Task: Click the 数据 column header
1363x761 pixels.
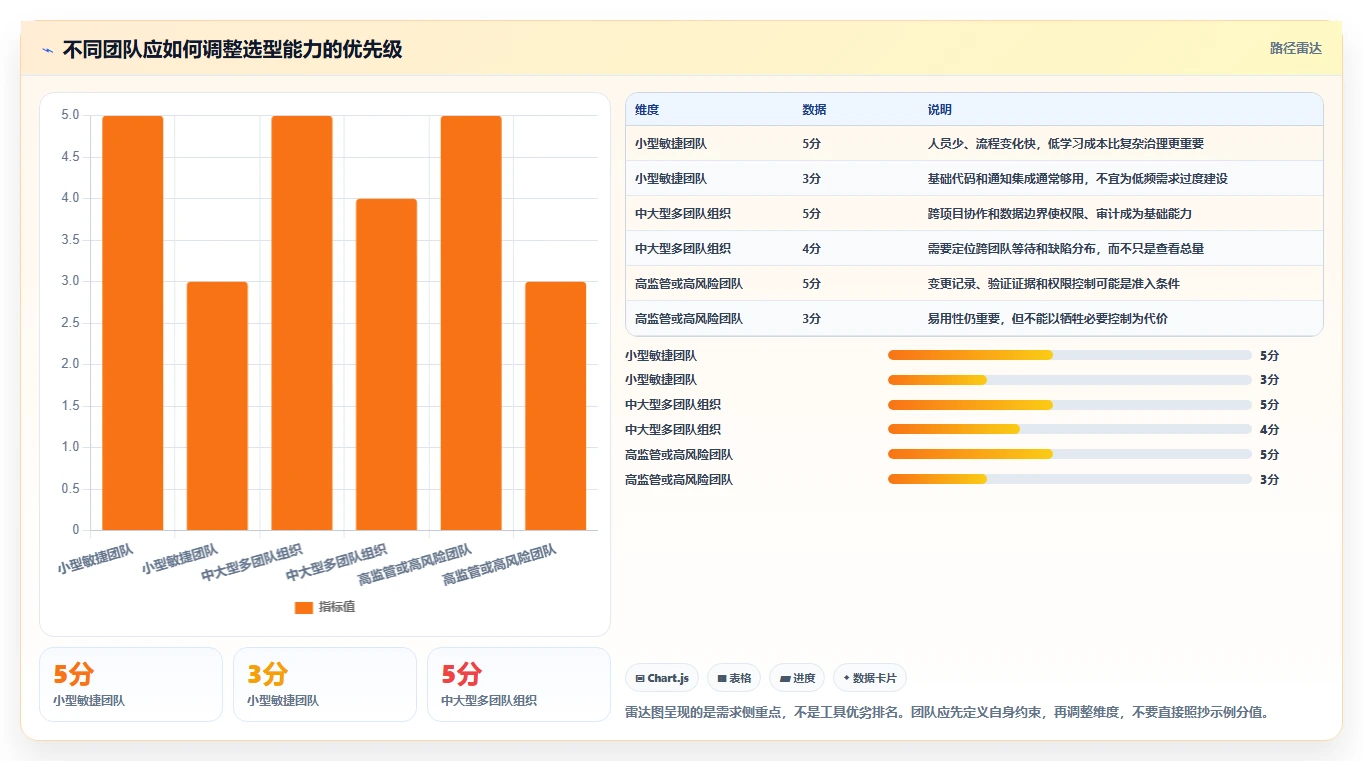Action: 814,110
